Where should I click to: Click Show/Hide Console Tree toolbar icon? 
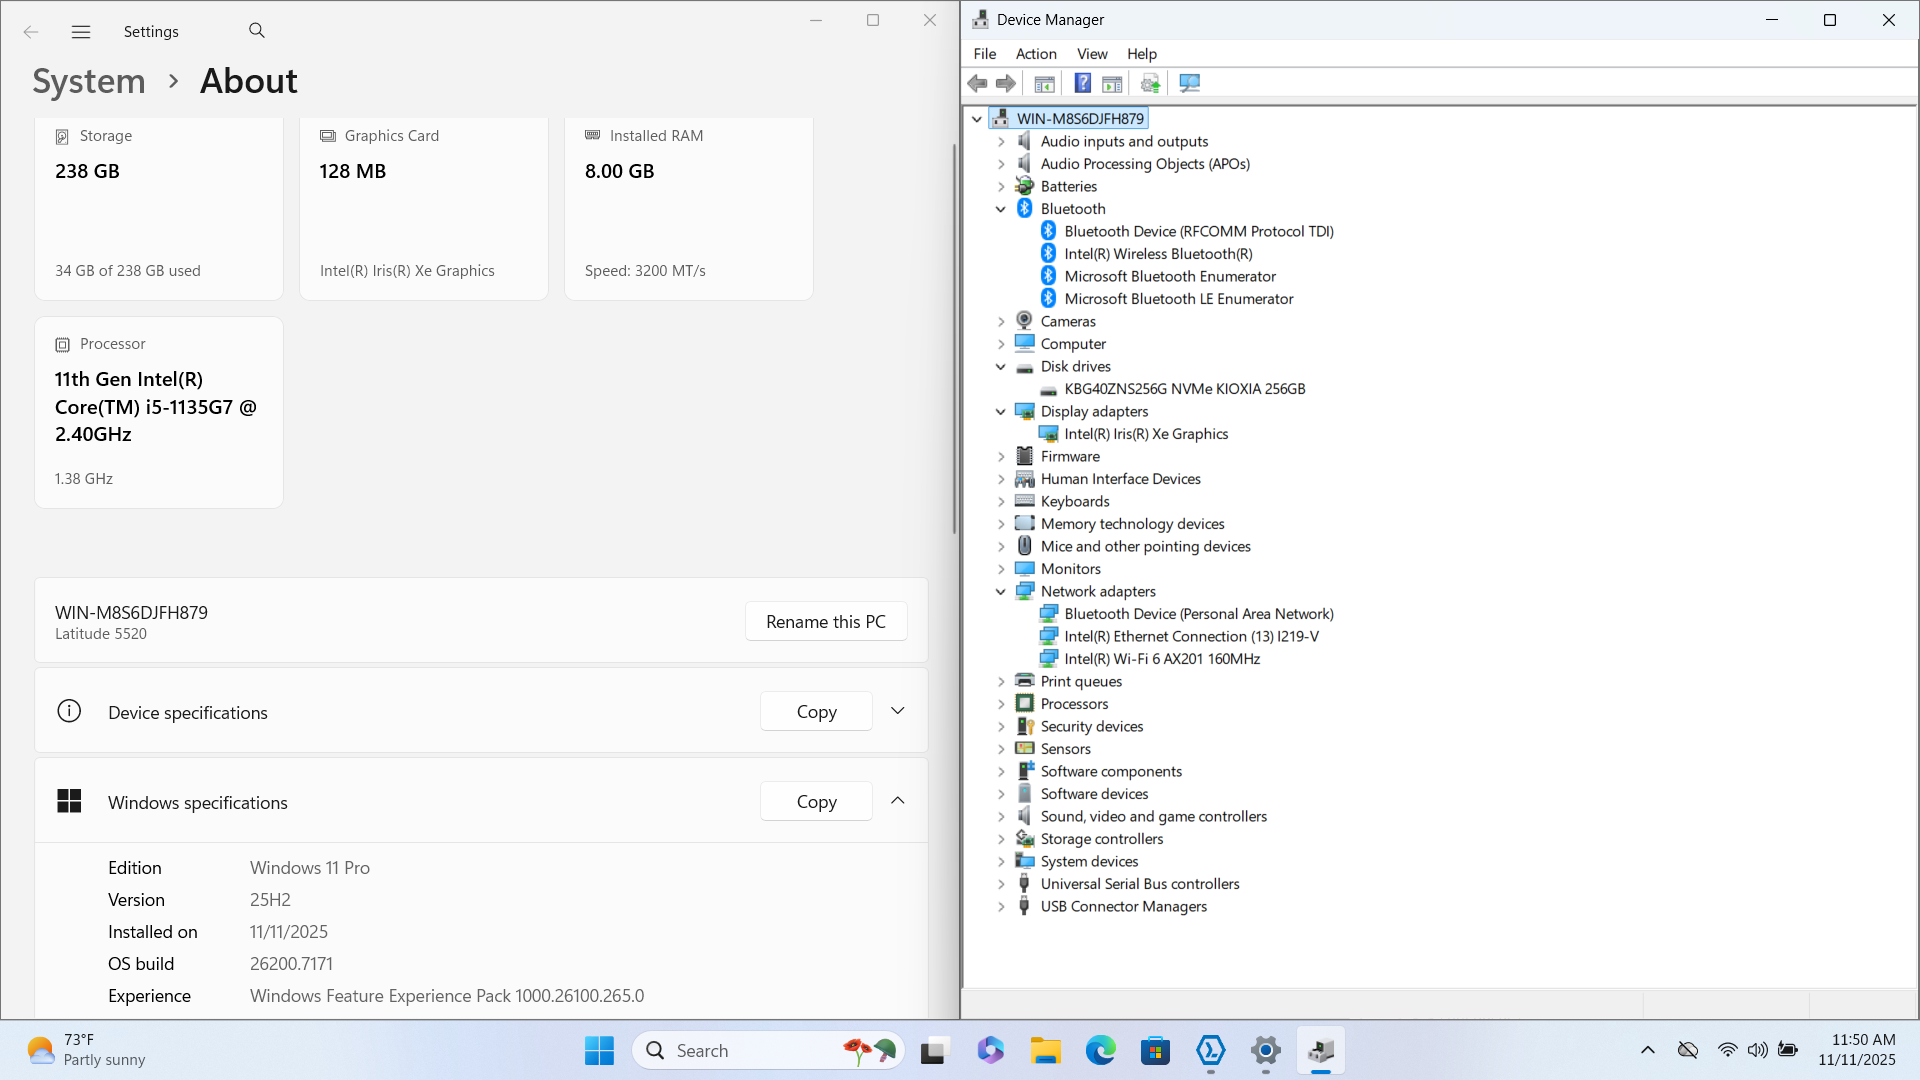[x=1044, y=83]
